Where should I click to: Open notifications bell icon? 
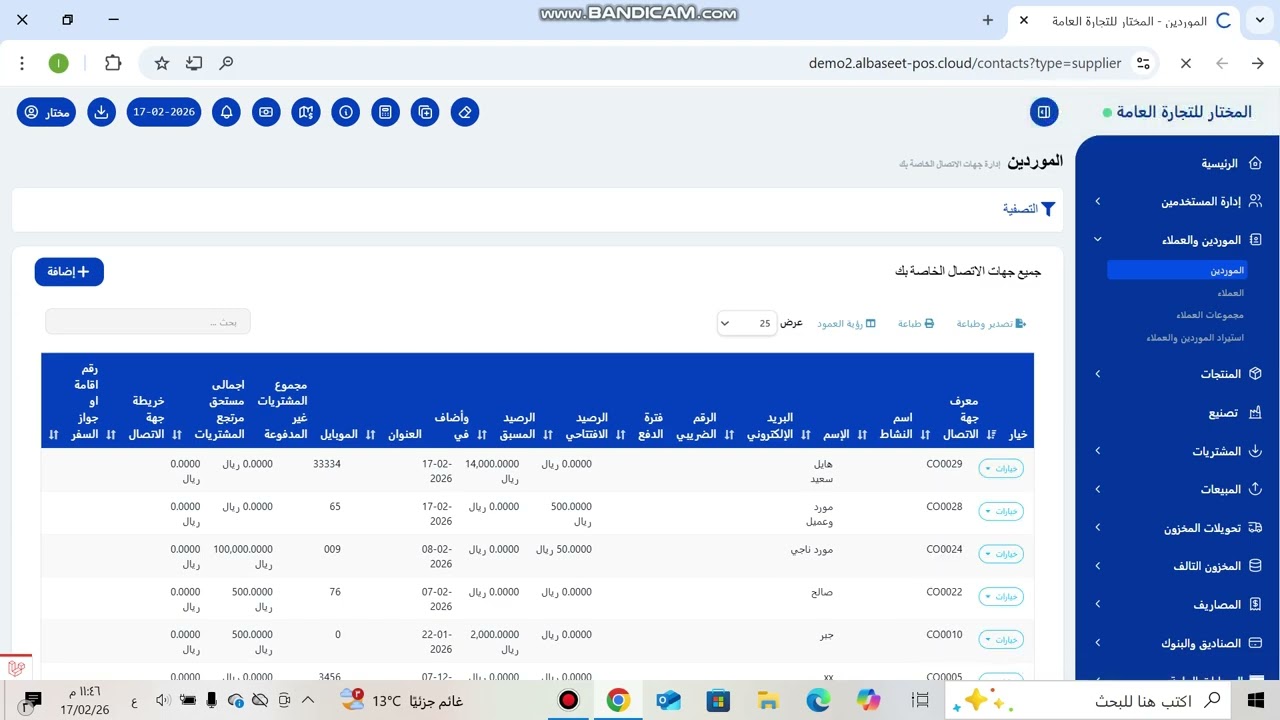point(226,112)
